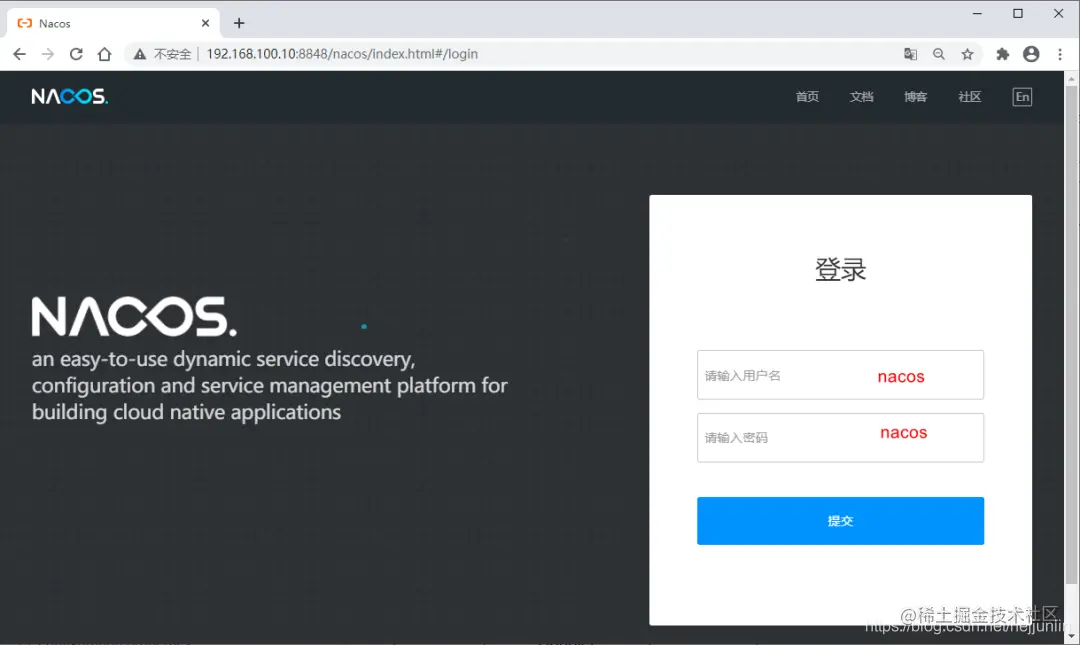The width and height of the screenshot is (1080, 645).
Task: Click the scrollbar down arrow
Action: coord(1071,636)
